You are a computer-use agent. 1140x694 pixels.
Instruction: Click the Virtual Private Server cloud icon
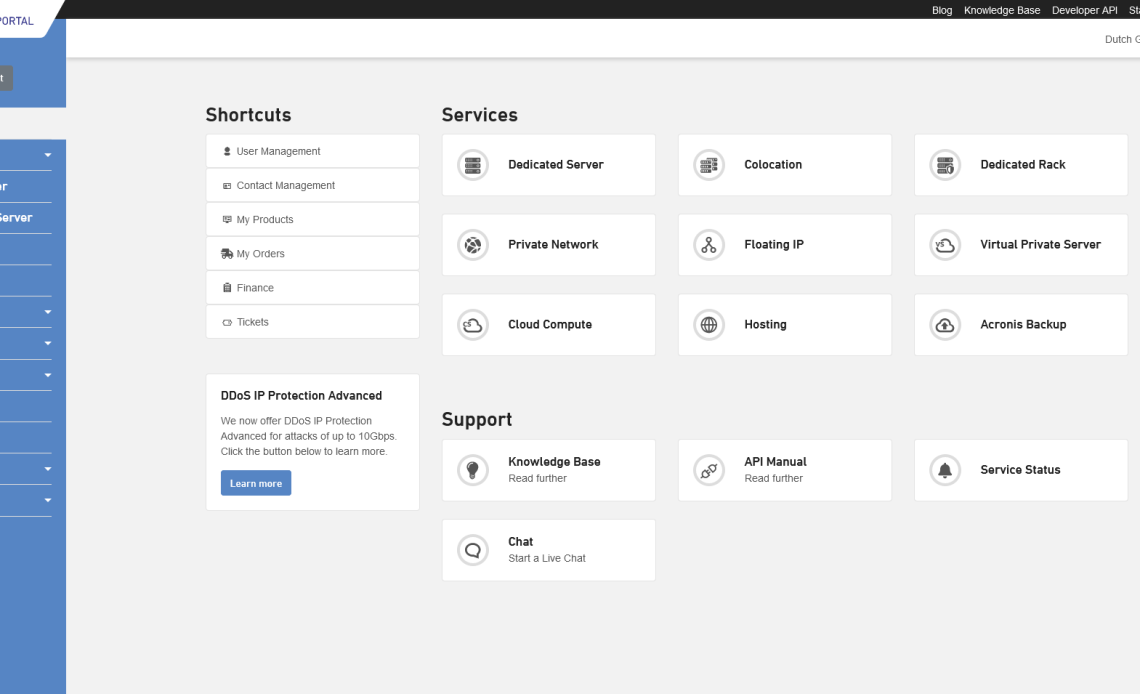coord(945,244)
